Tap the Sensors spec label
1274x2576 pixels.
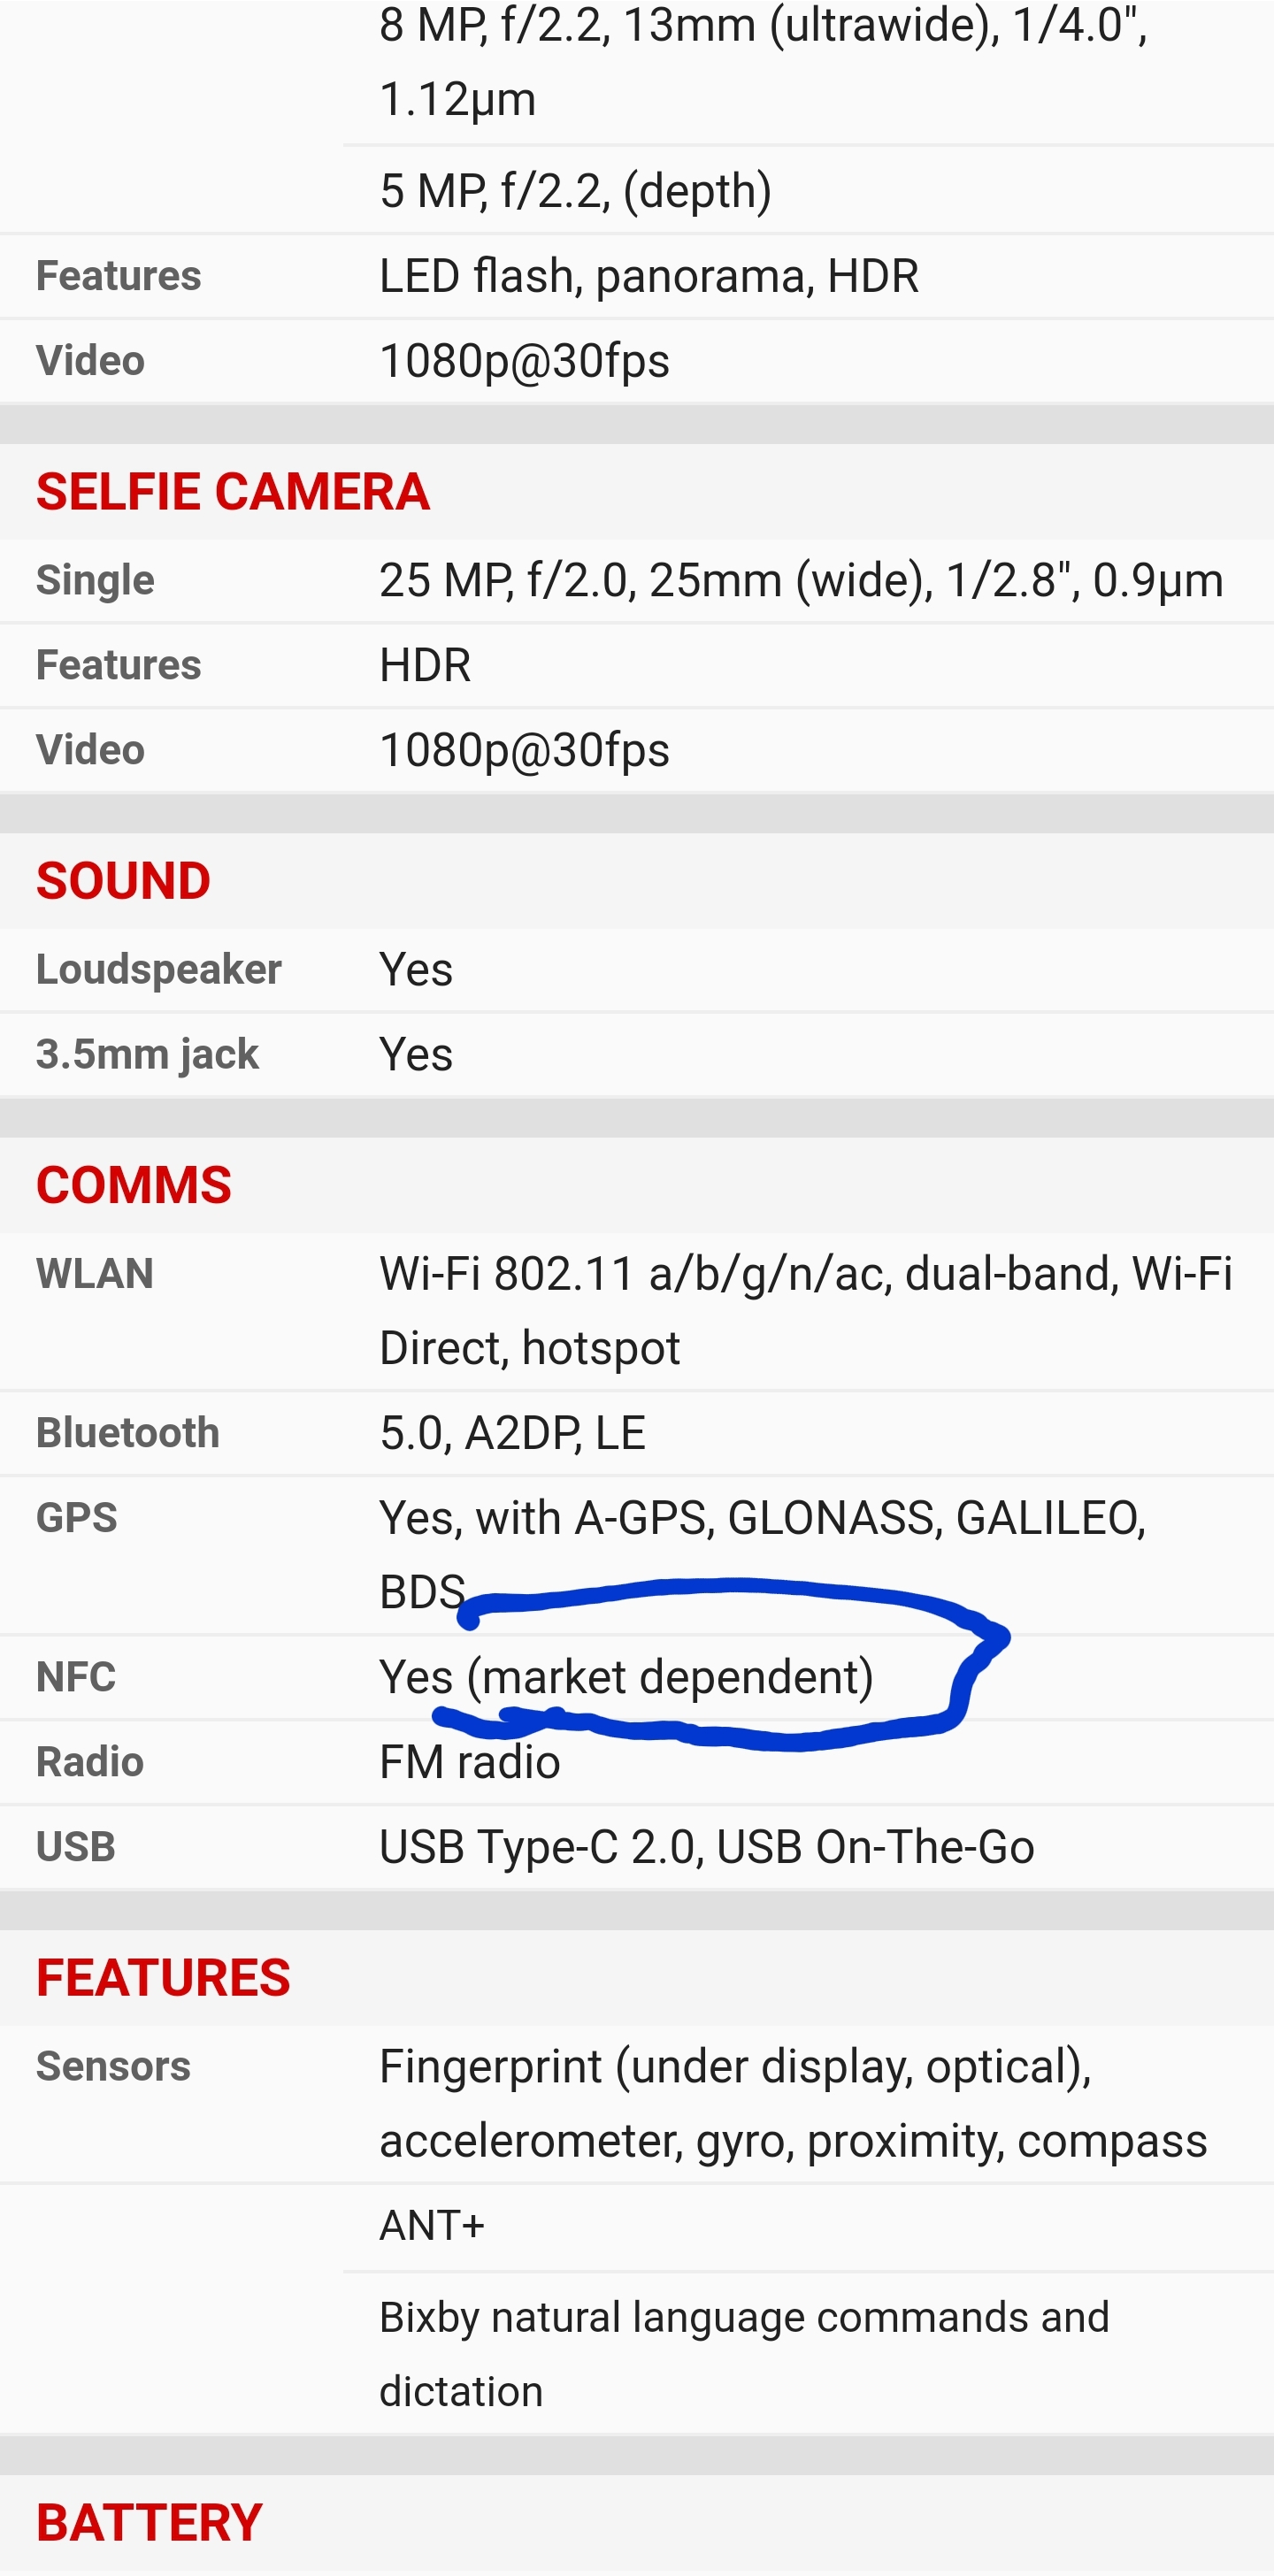click(113, 2066)
